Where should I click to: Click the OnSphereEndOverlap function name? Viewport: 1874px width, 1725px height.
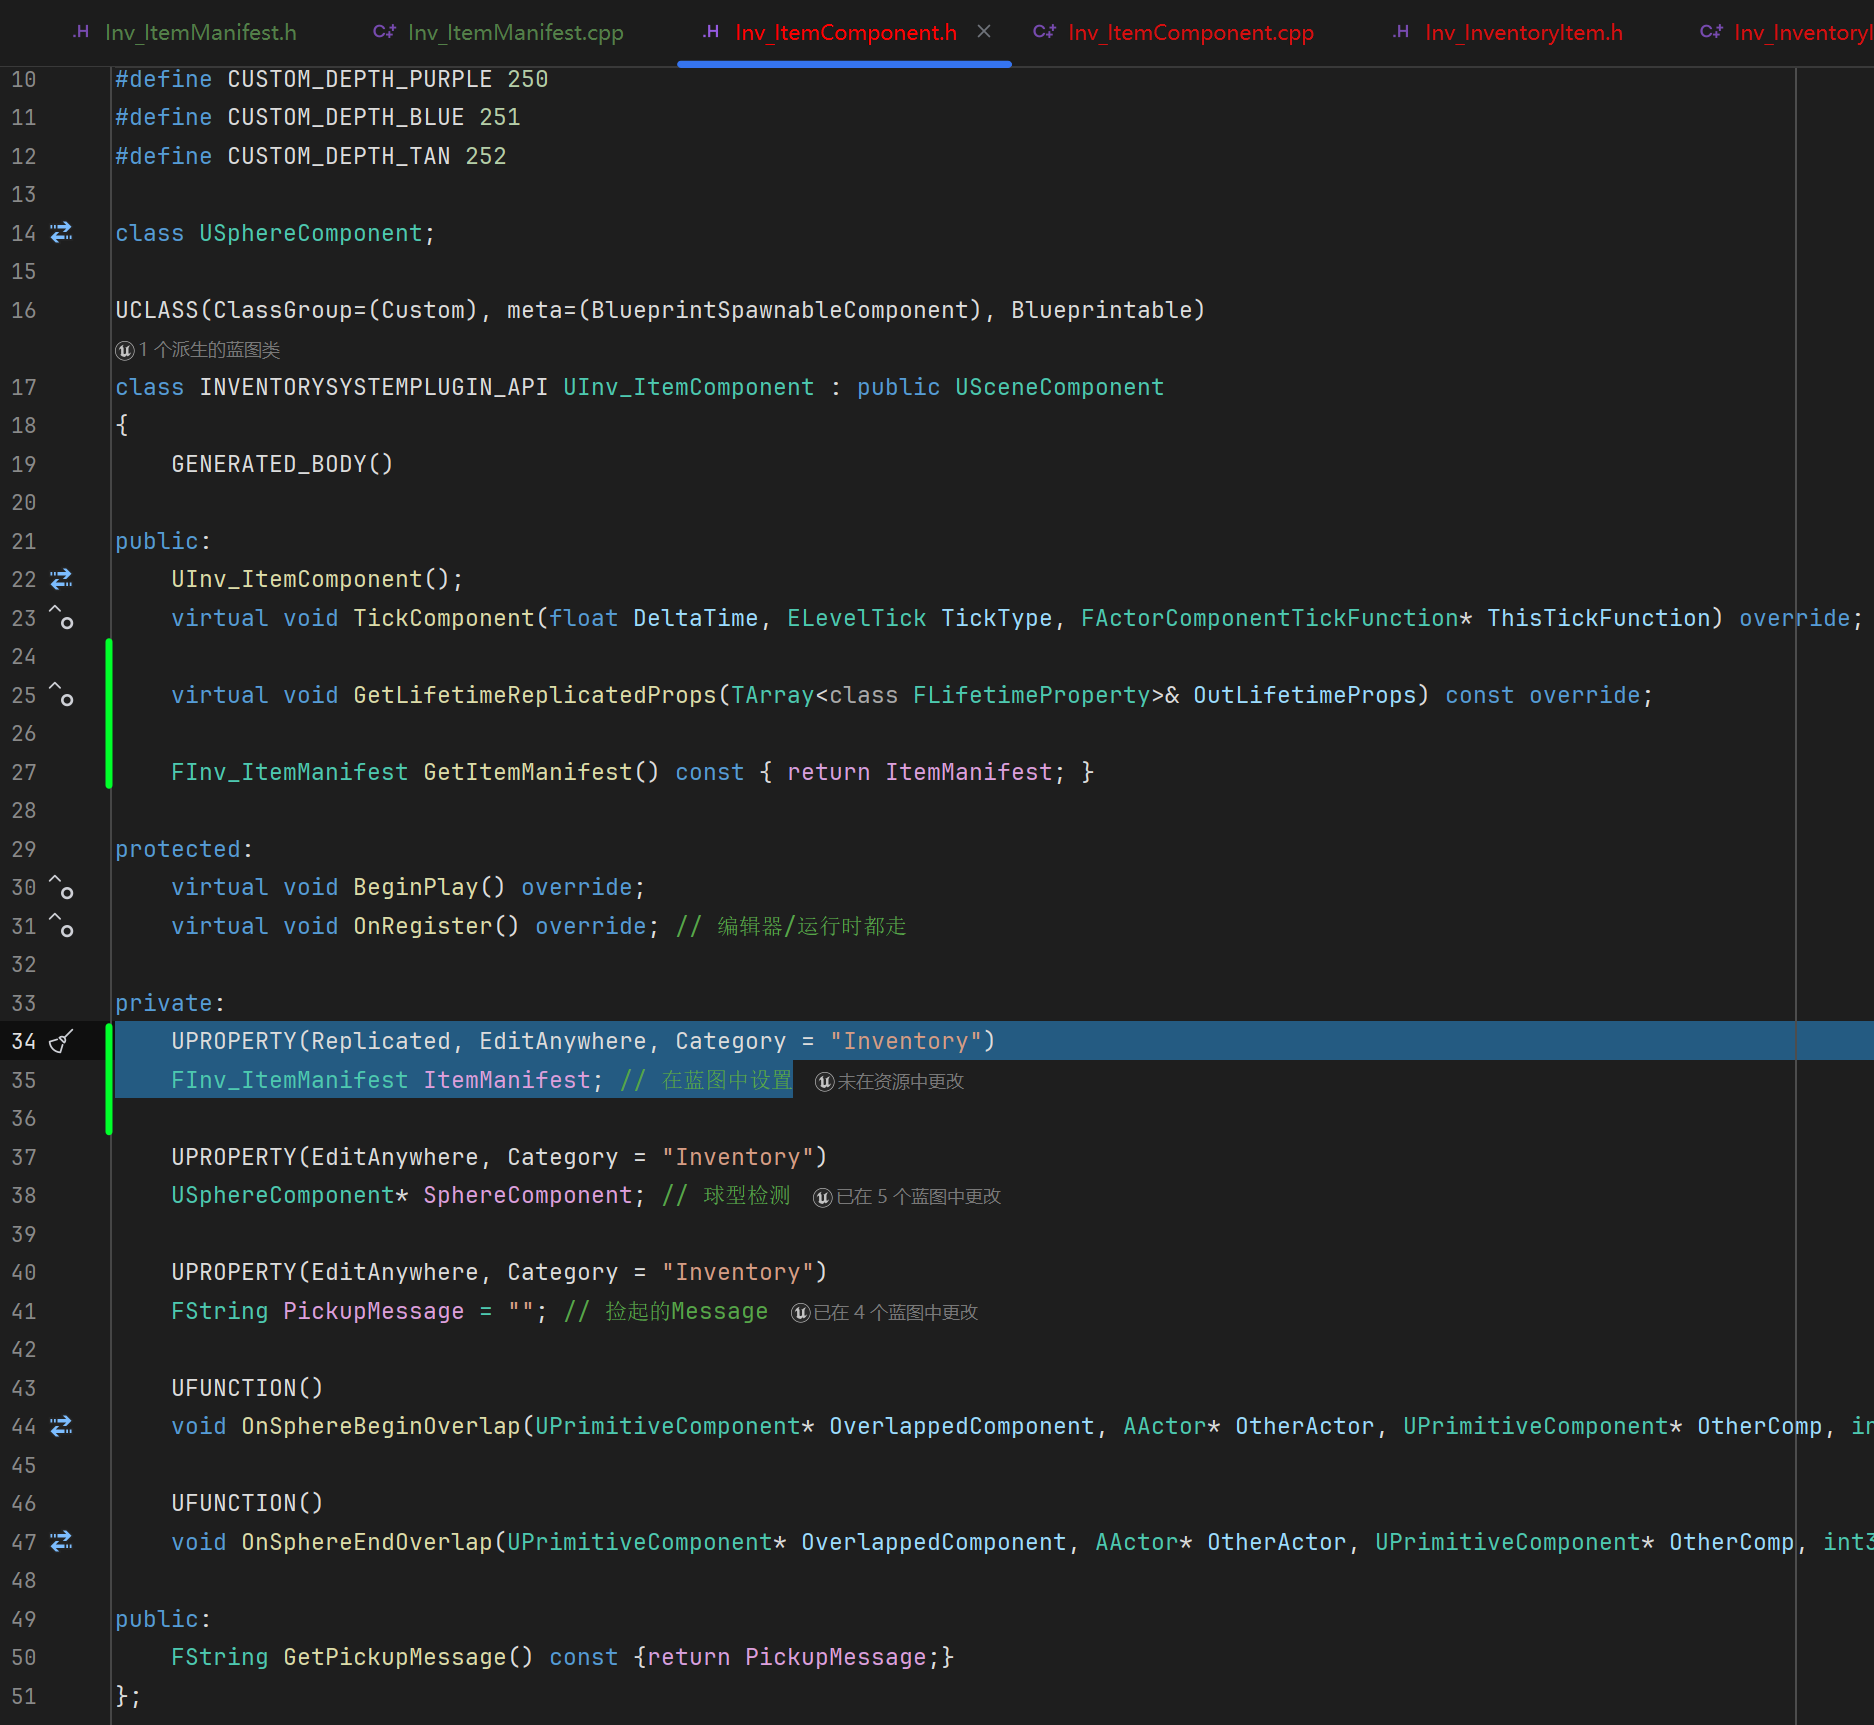[x=367, y=1542]
